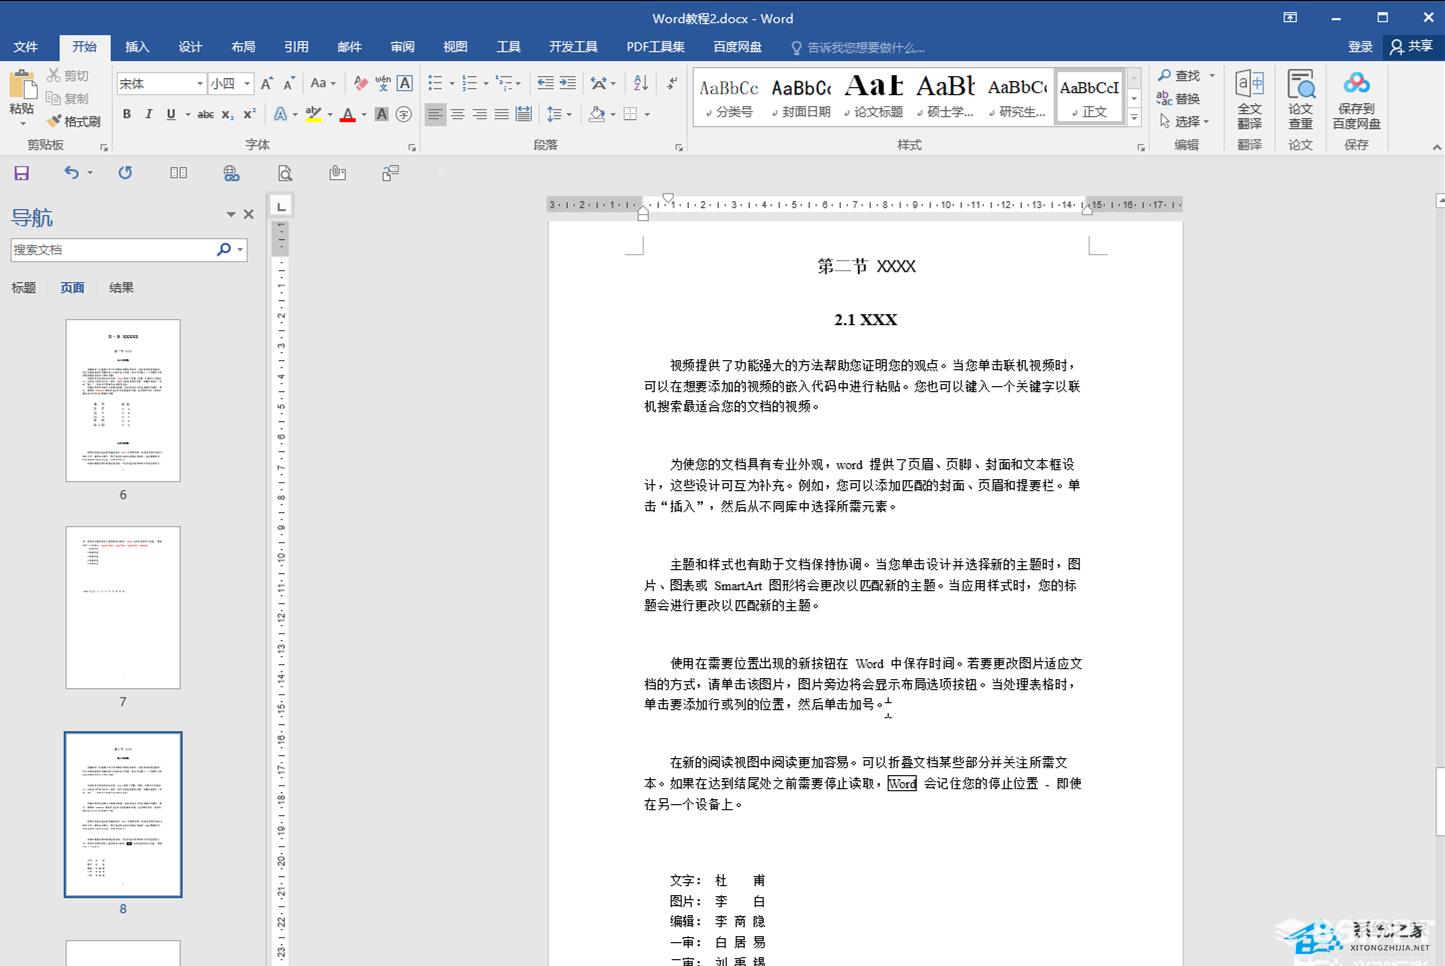Select page 7 thumbnail in navigation pane

123,608
